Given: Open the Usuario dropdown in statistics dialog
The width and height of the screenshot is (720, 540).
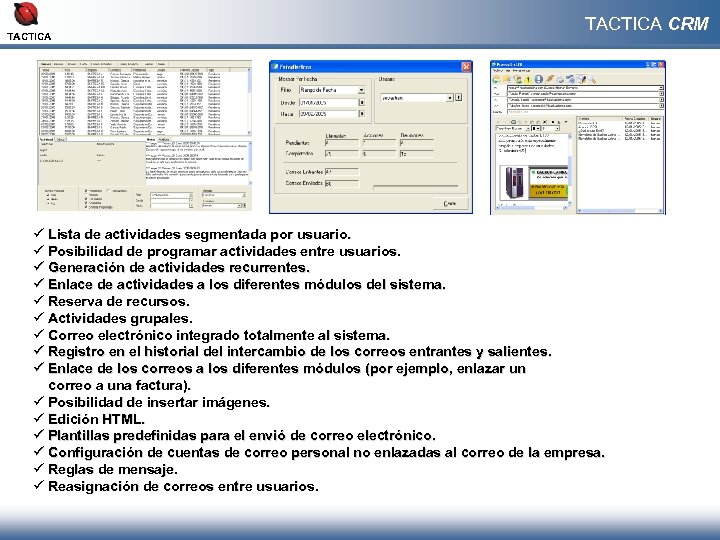Looking at the screenshot, I should pyautogui.click(x=450, y=97).
